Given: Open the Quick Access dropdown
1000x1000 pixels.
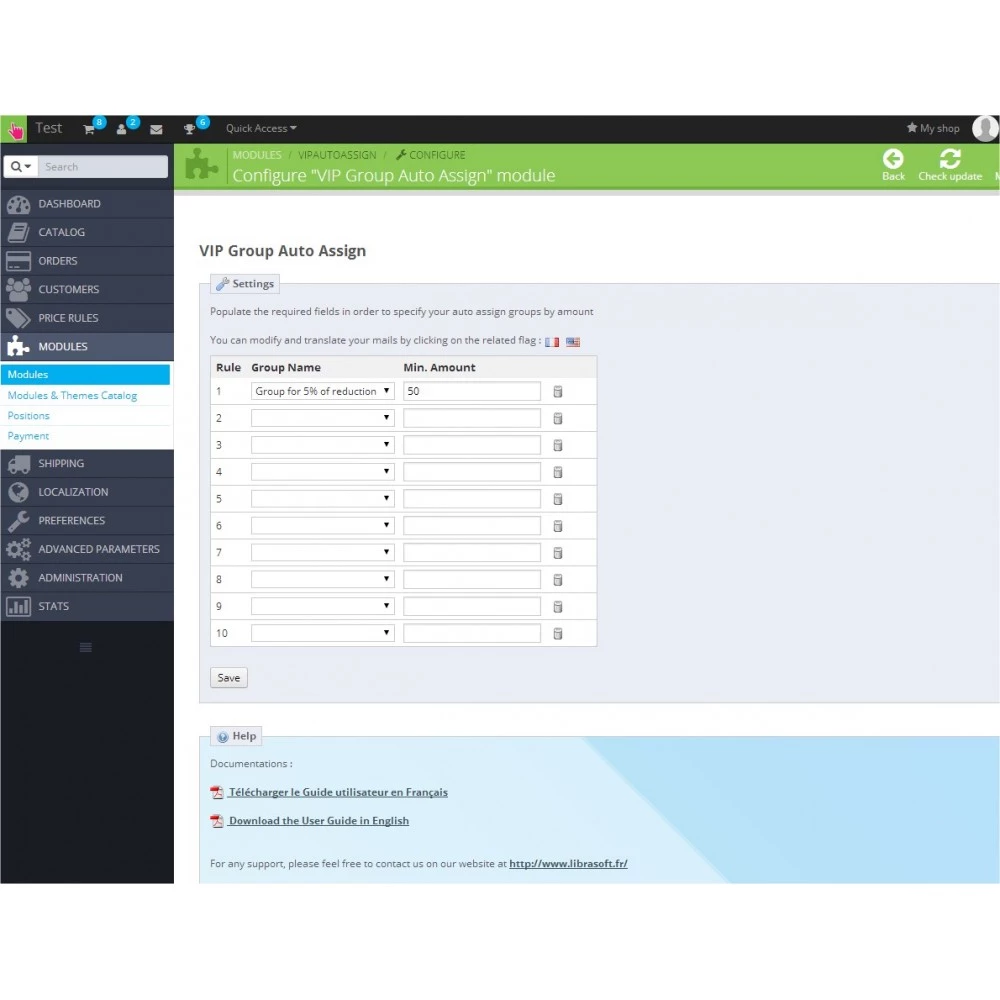Looking at the screenshot, I should 261,128.
